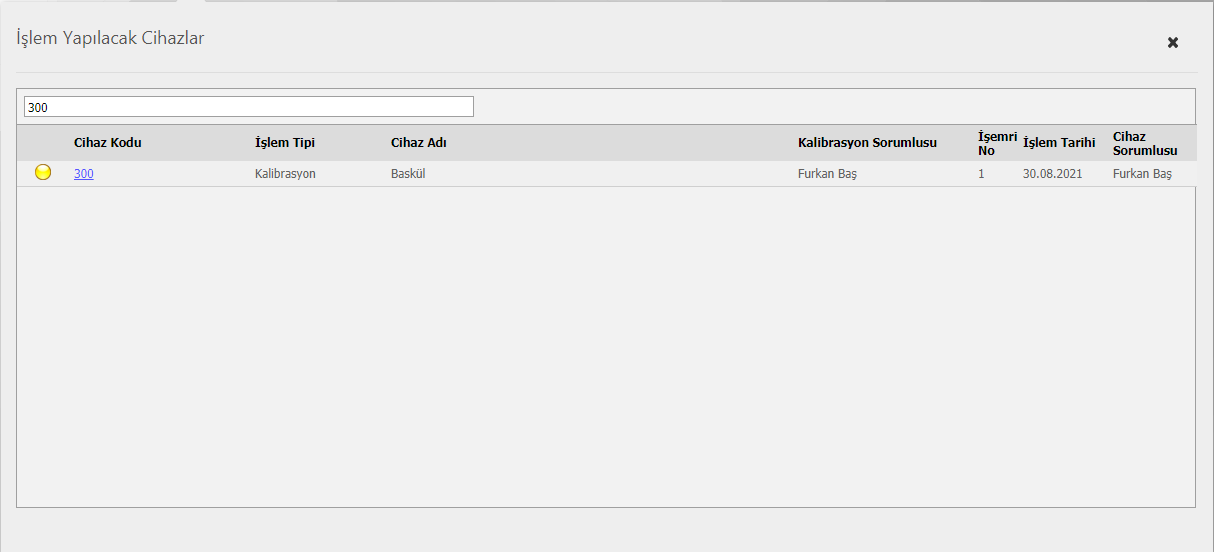Image resolution: width=1214 pixels, height=552 pixels.
Task: Click the Baskül device name cell
Action: tap(409, 174)
